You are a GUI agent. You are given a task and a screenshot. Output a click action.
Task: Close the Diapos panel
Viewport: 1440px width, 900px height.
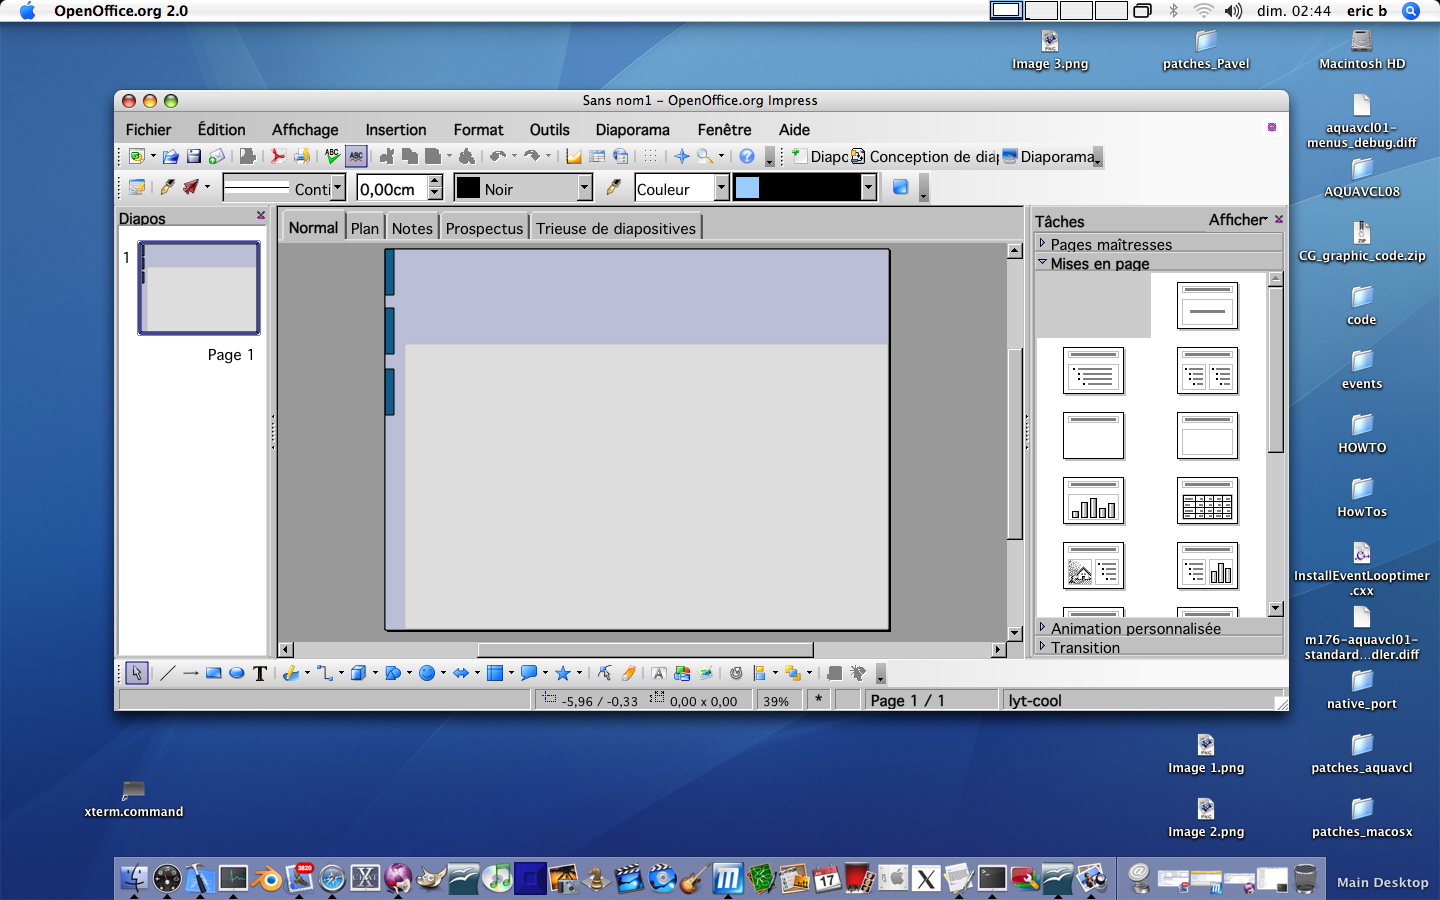pyautogui.click(x=261, y=215)
